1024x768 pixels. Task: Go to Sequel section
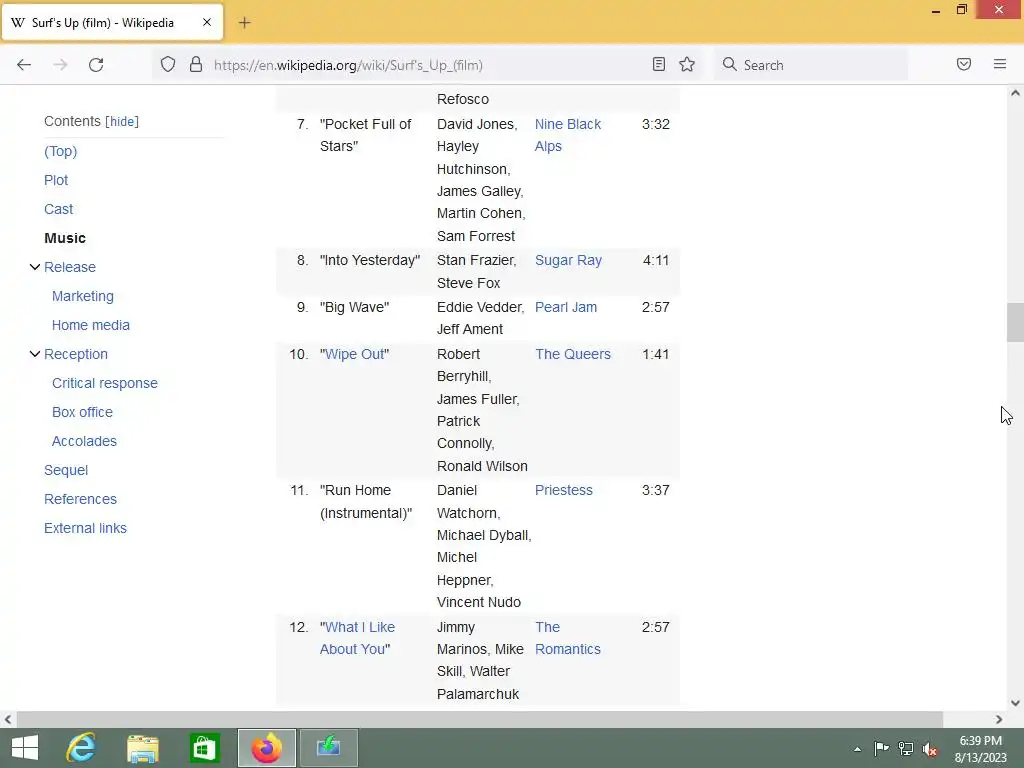click(66, 470)
